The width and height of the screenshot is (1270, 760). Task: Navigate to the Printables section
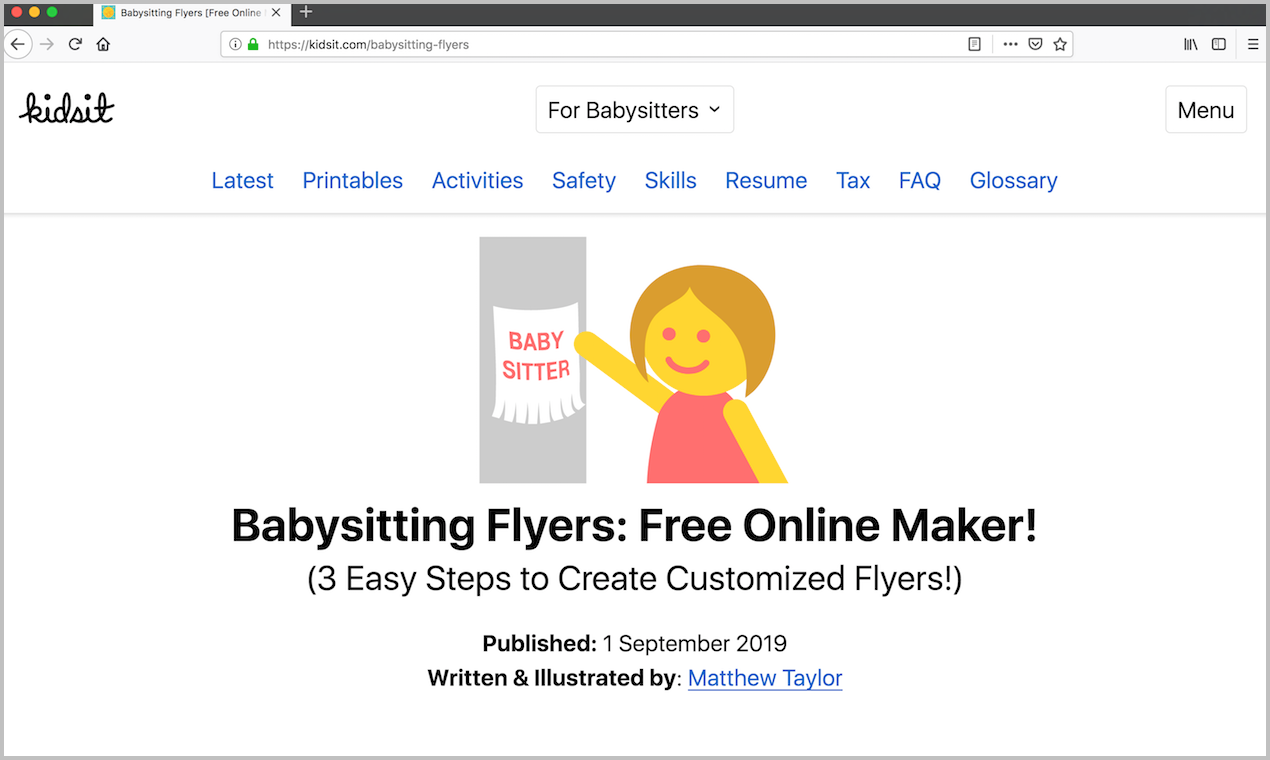[x=352, y=180]
